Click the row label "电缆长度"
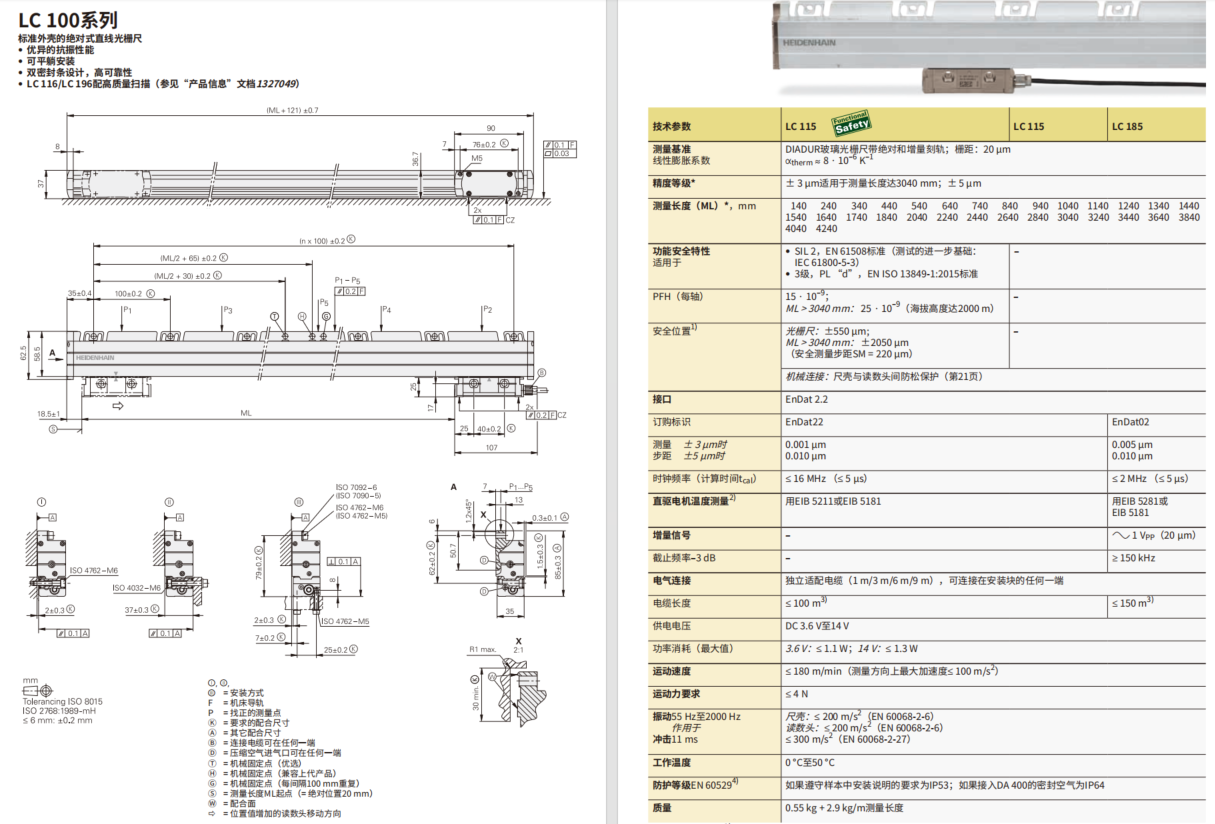Viewport: 1215px width, 824px height. (671, 603)
